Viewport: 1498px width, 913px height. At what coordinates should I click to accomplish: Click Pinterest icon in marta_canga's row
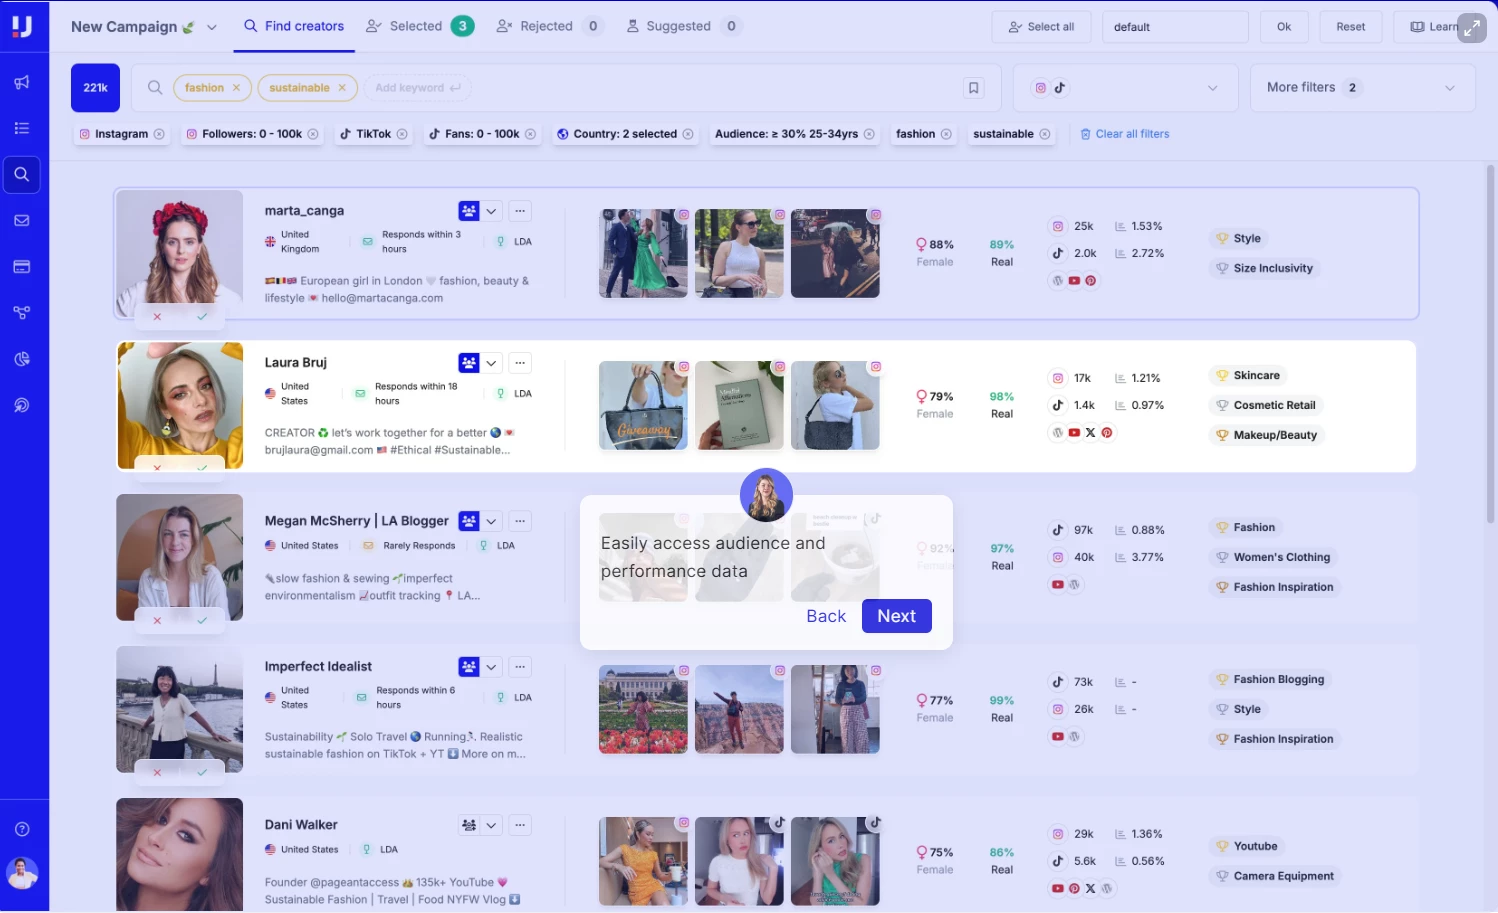(x=1091, y=281)
